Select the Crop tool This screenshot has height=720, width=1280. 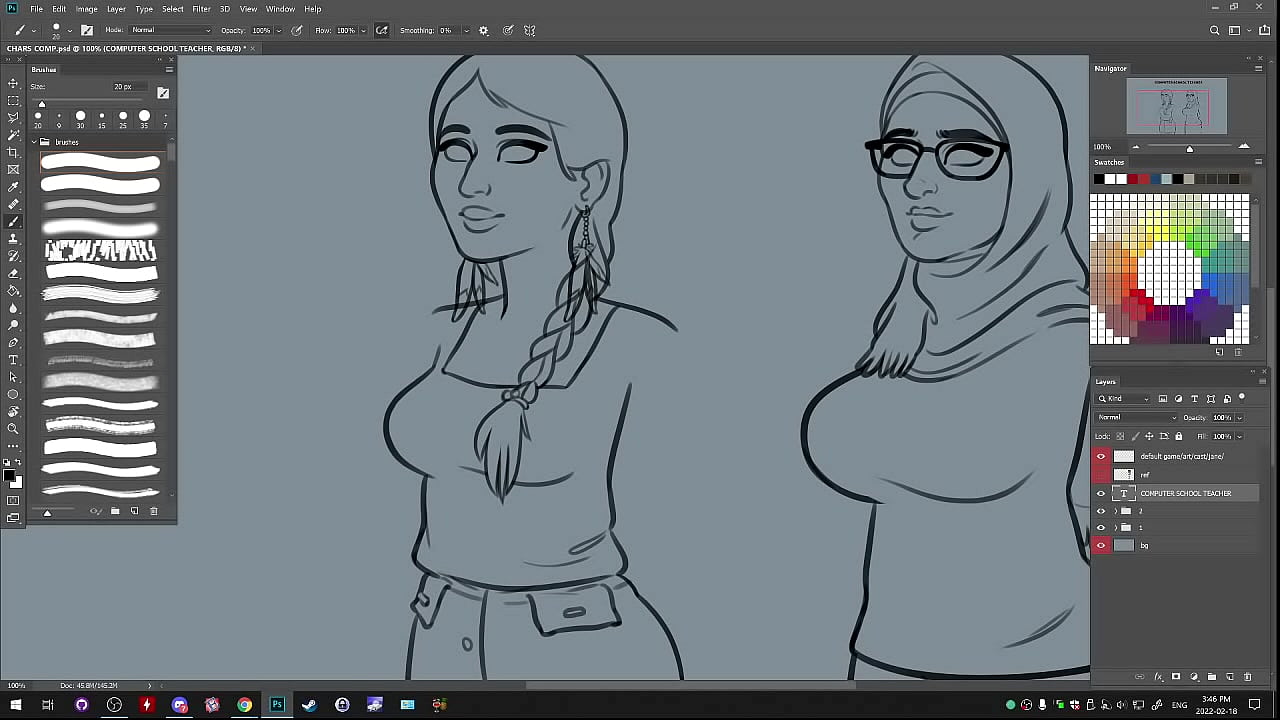coord(13,152)
